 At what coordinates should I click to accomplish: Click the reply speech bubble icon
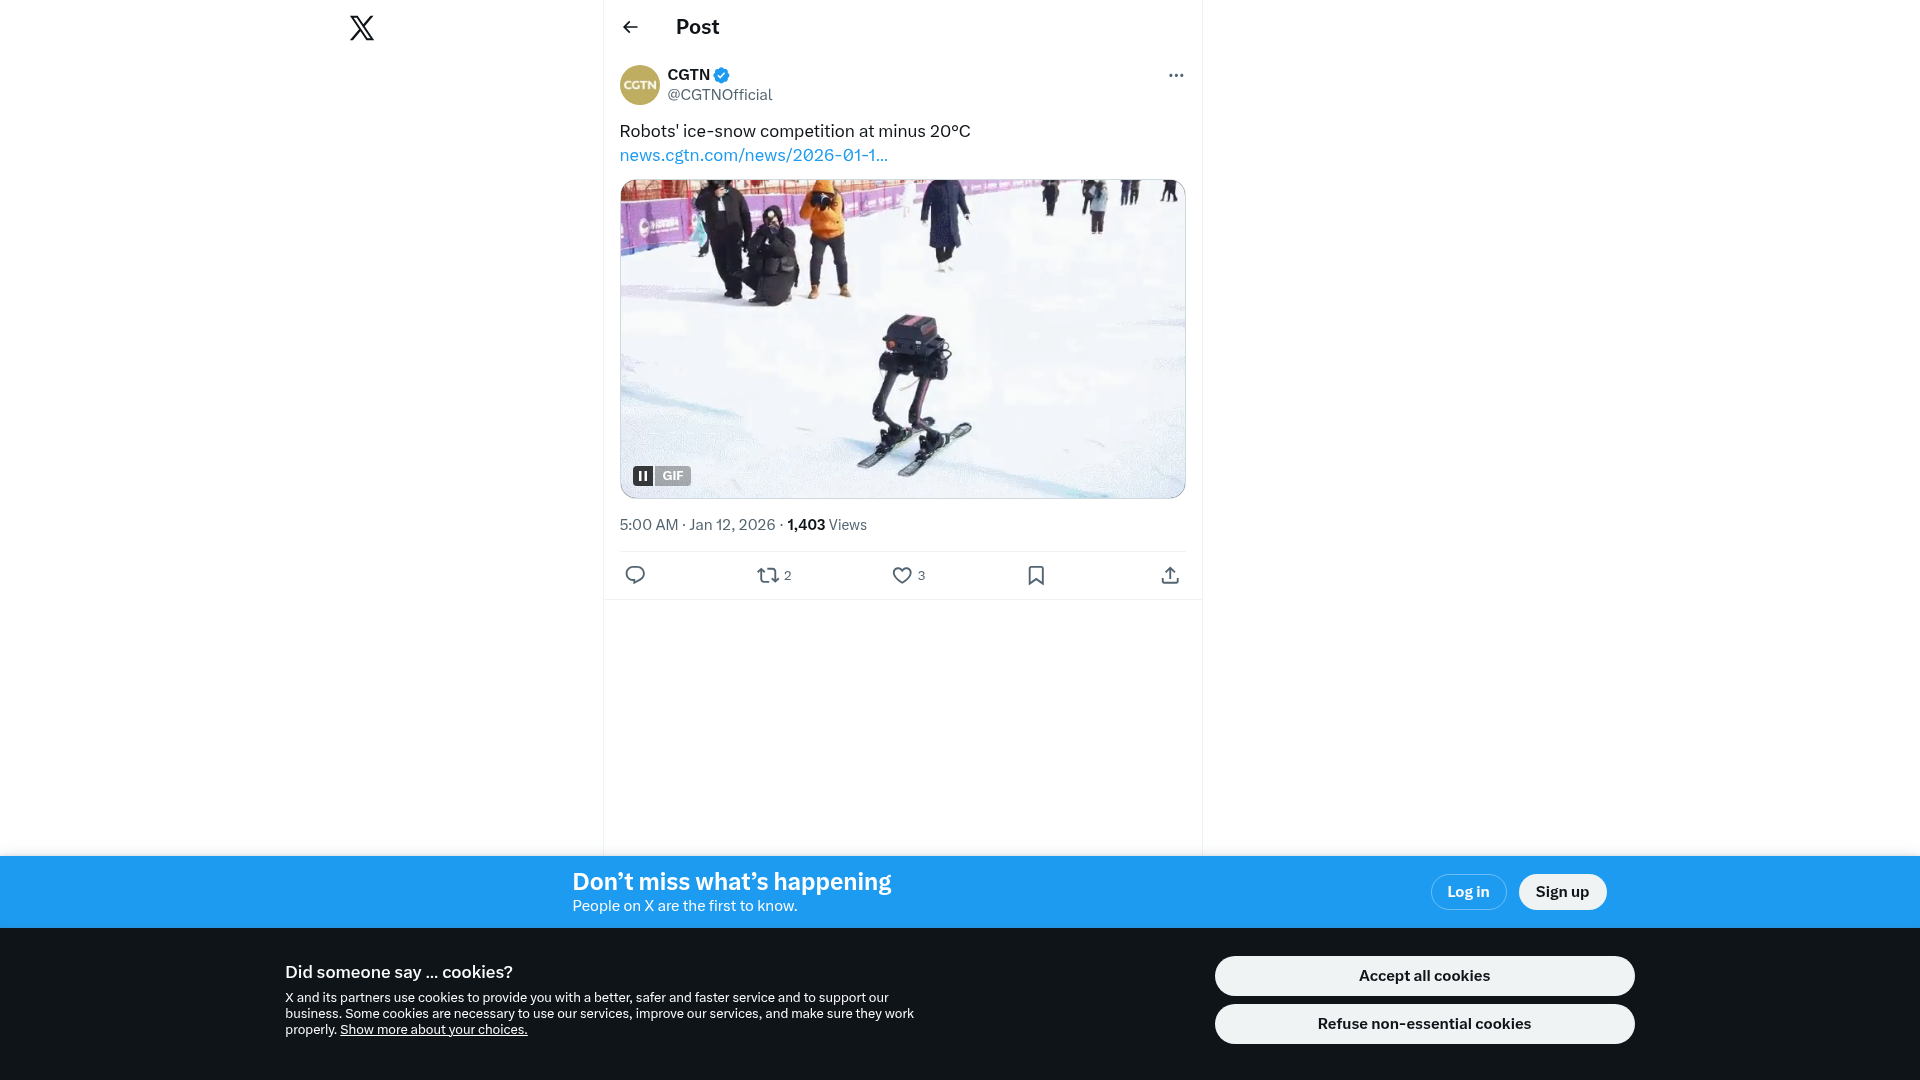[x=635, y=575]
